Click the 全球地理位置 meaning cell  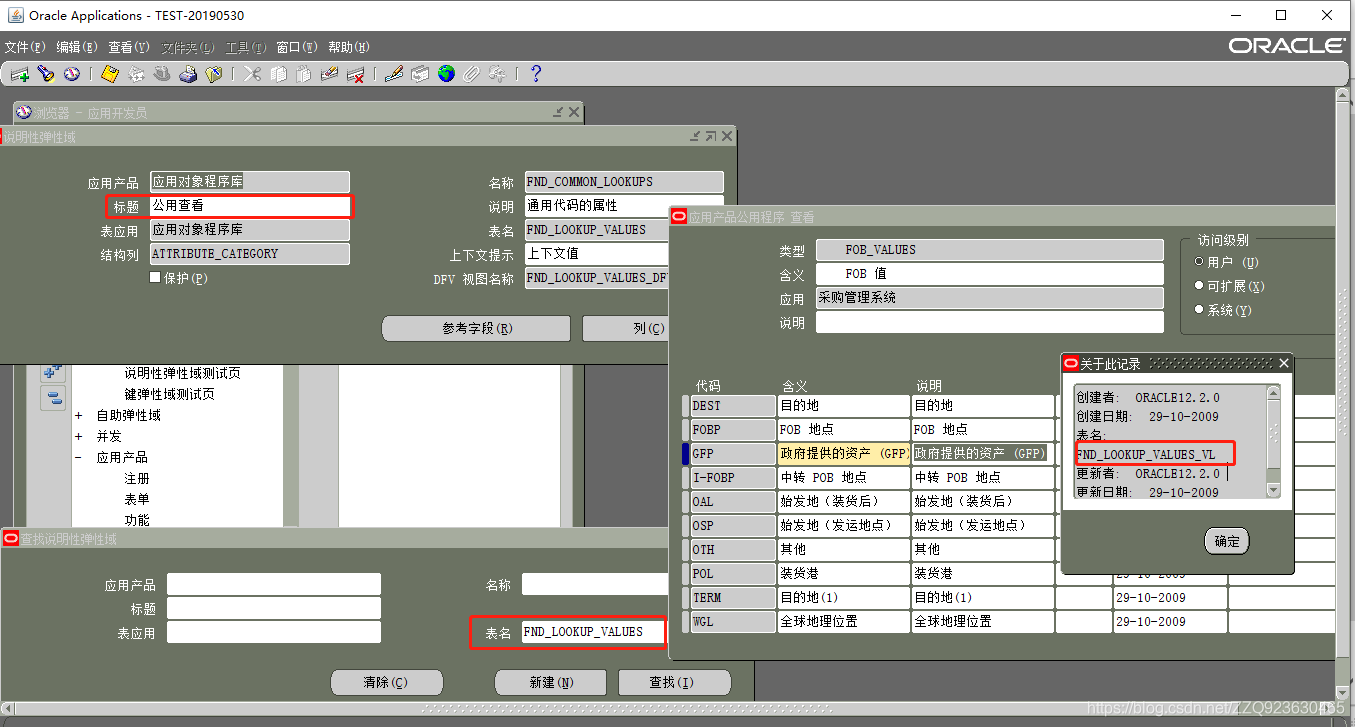point(843,622)
